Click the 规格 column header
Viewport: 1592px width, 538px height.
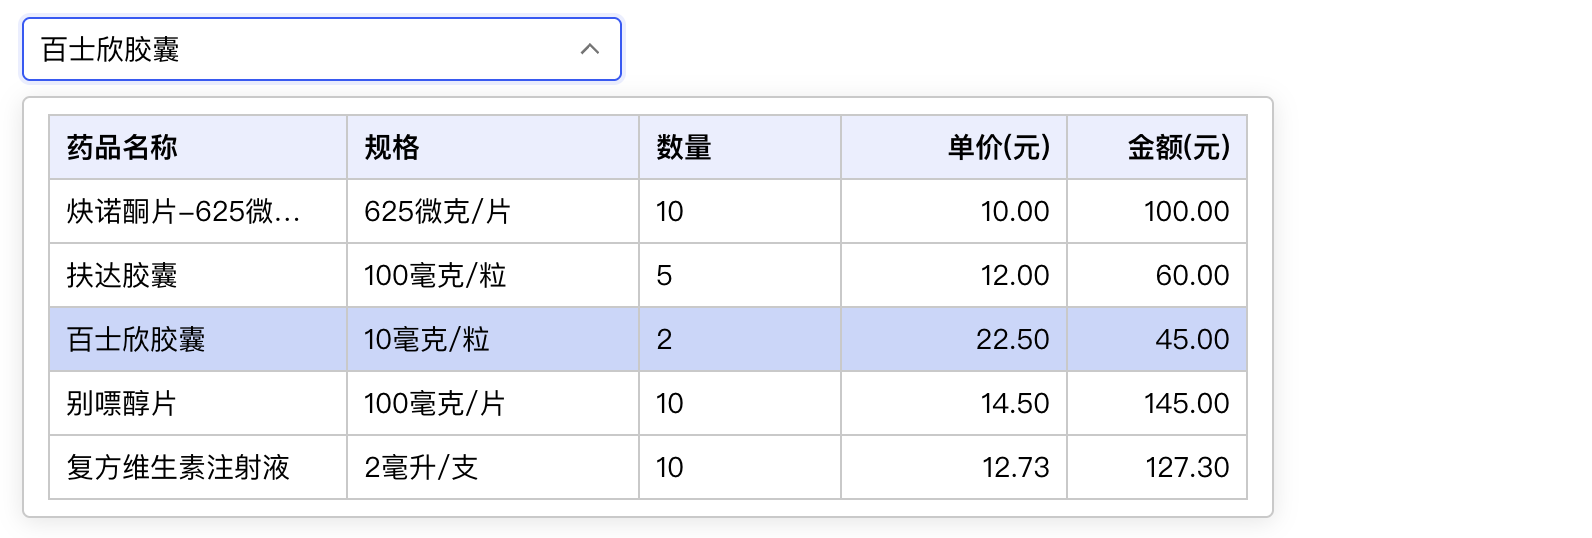click(493, 148)
